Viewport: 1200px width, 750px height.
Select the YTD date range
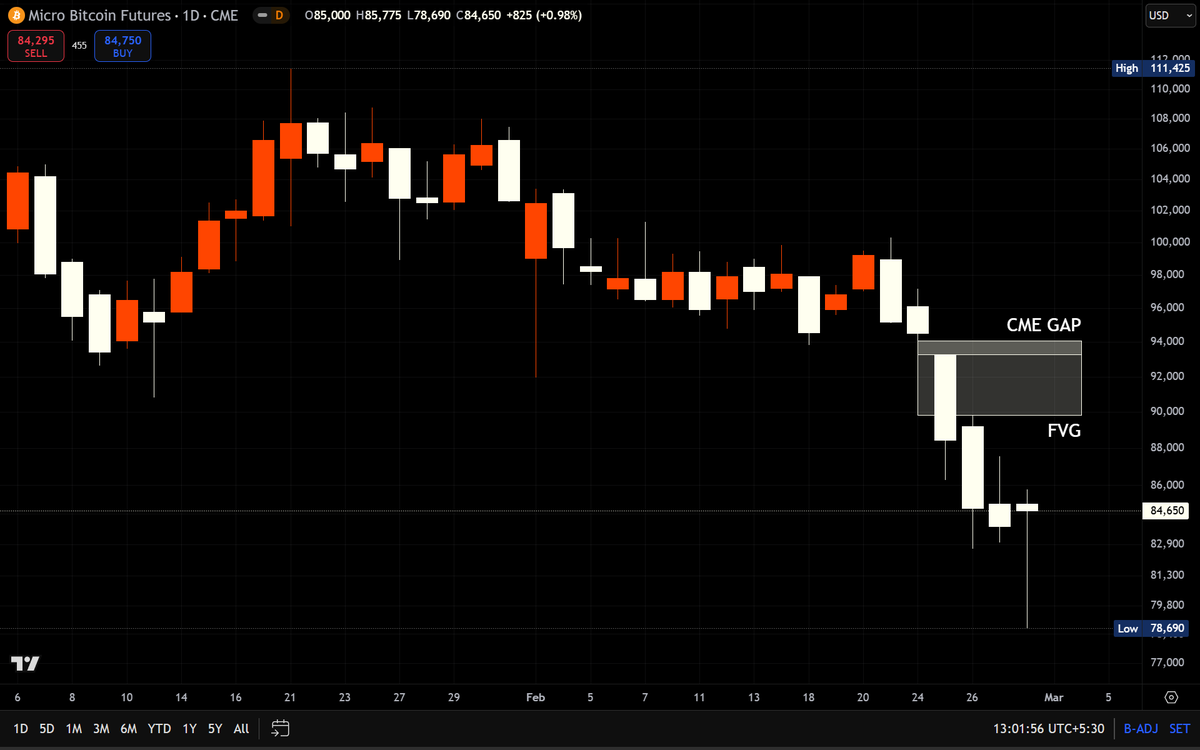point(159,729)
